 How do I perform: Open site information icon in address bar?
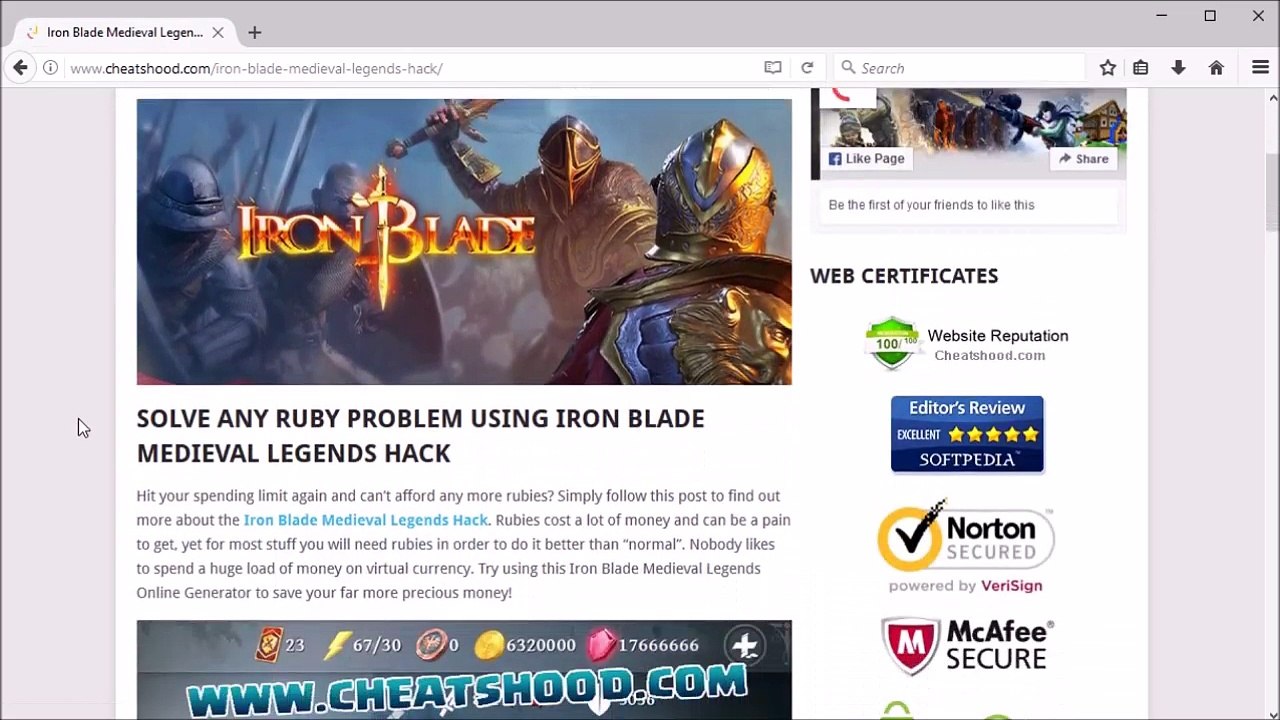(50, 68)
